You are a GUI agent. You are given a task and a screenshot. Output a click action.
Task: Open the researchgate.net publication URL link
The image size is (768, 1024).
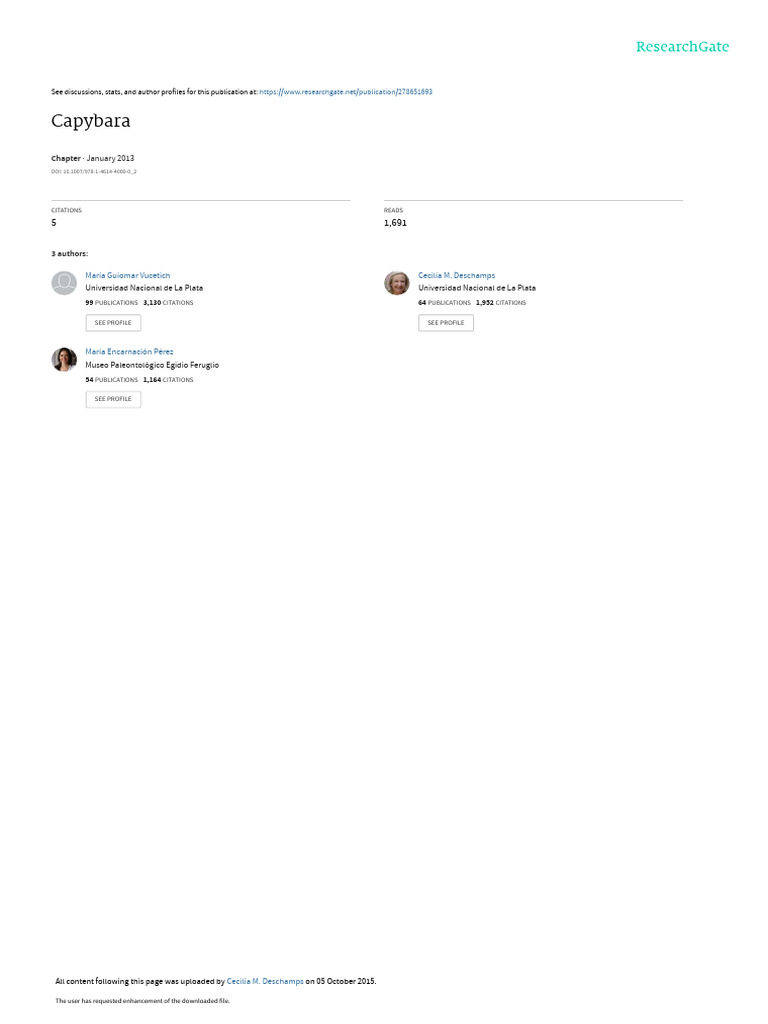click(x=345, y=92)
